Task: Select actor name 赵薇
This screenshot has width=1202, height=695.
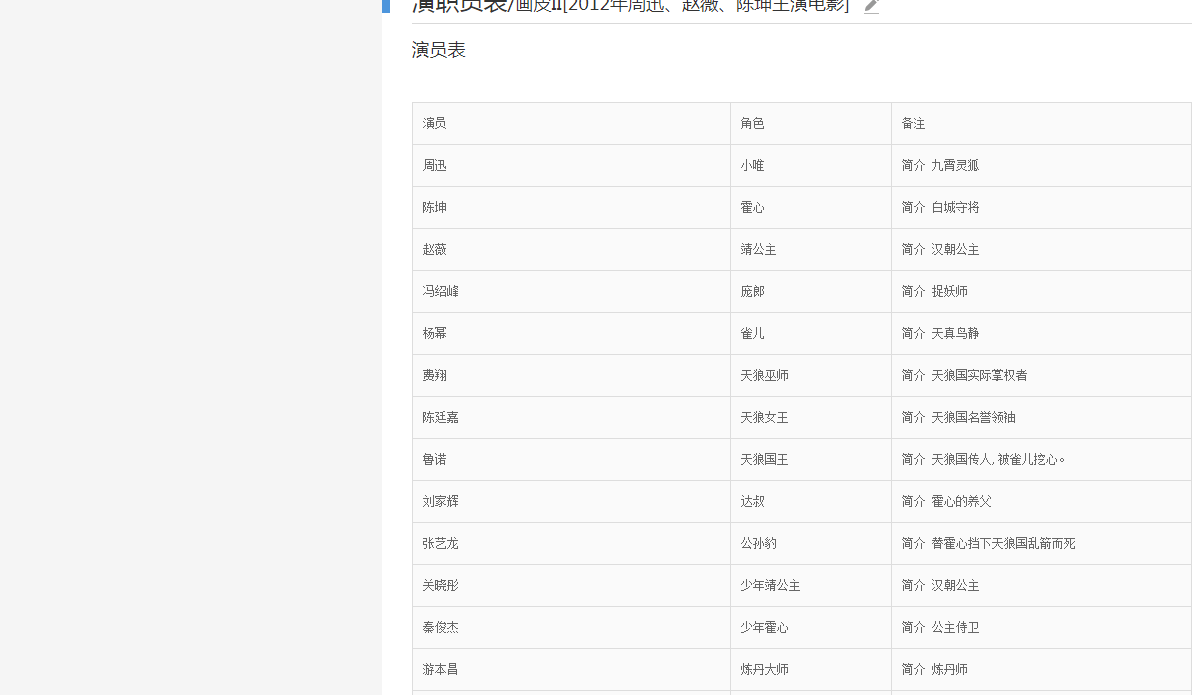Action: (434, 249)
